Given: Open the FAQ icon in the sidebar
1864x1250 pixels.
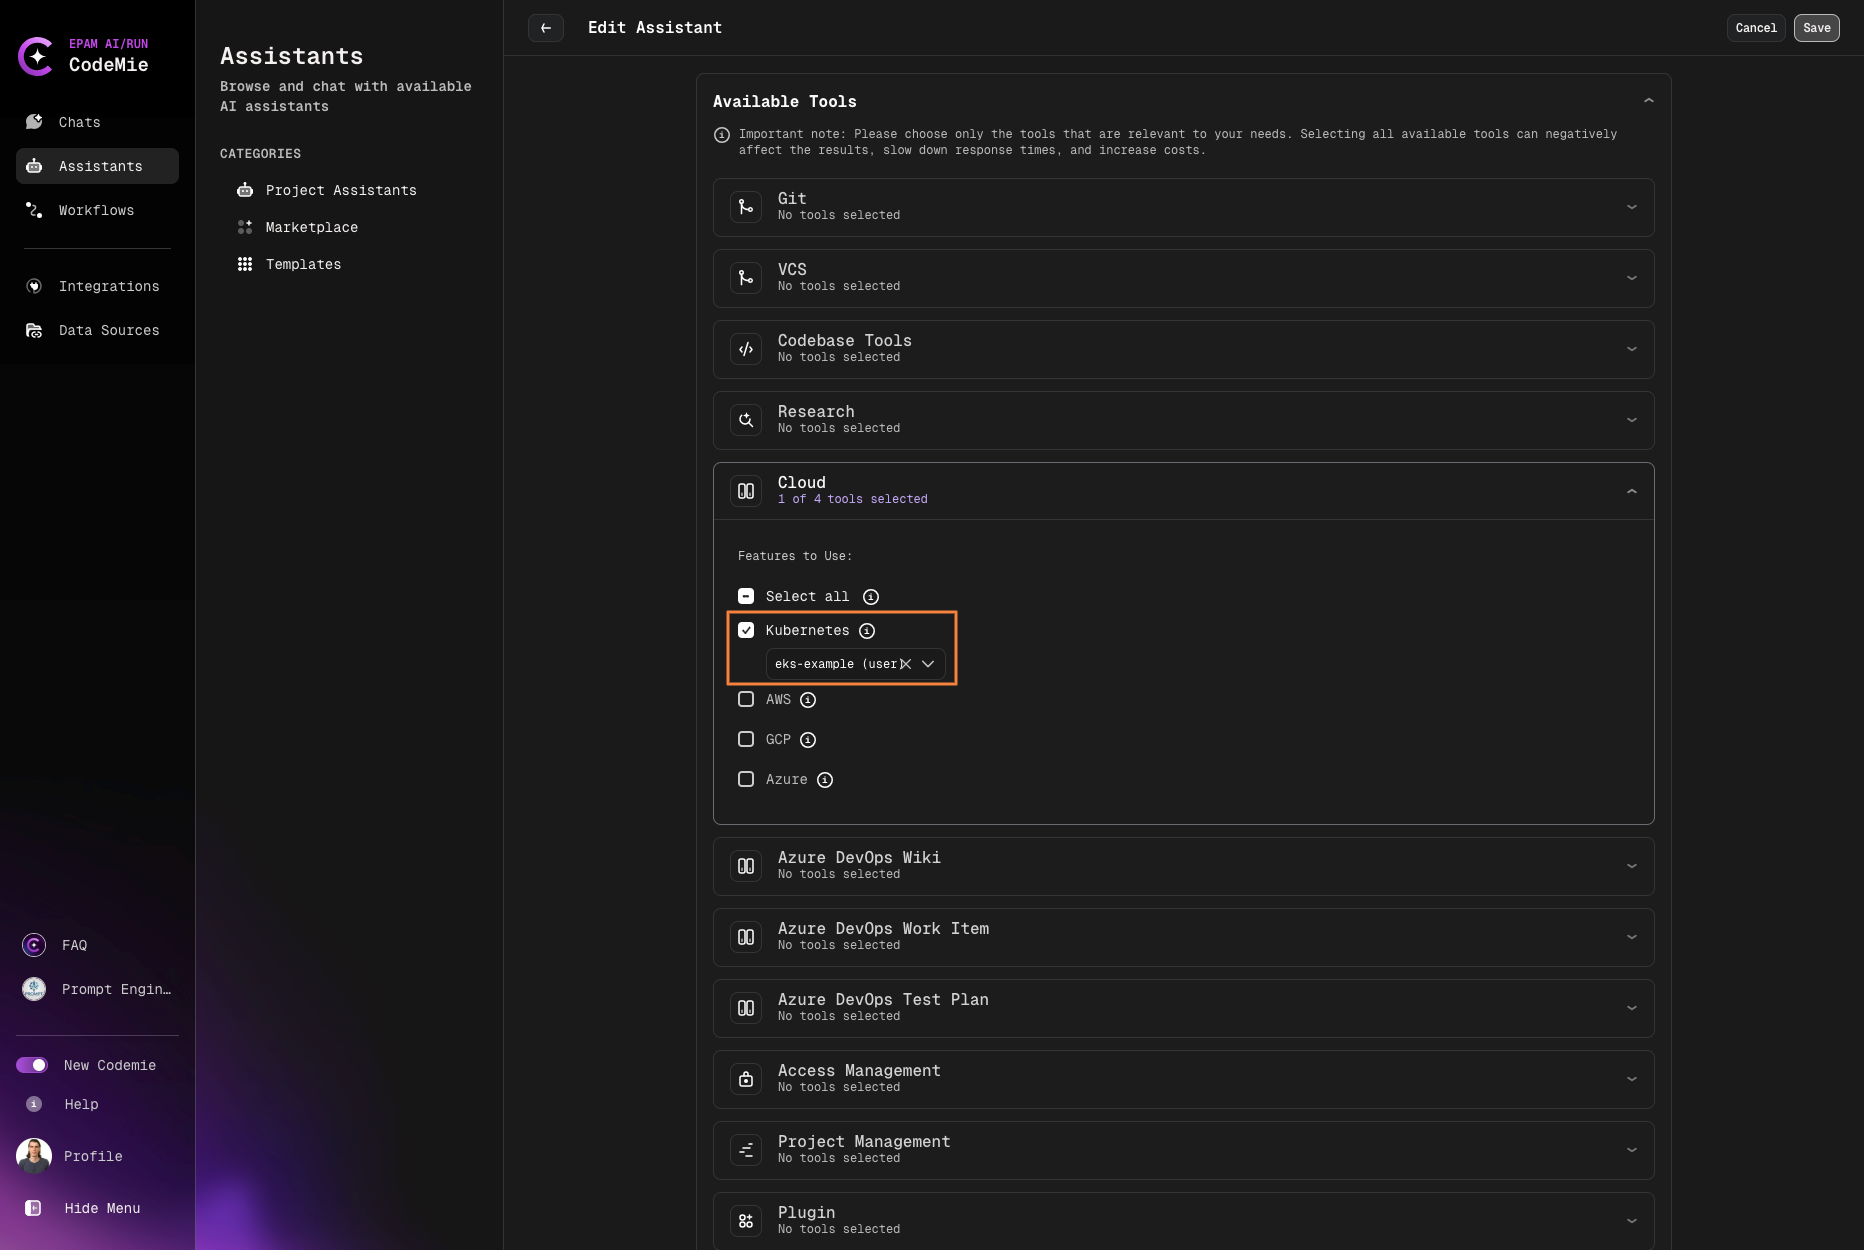Looking at the screenshot, I should [34, 945].
